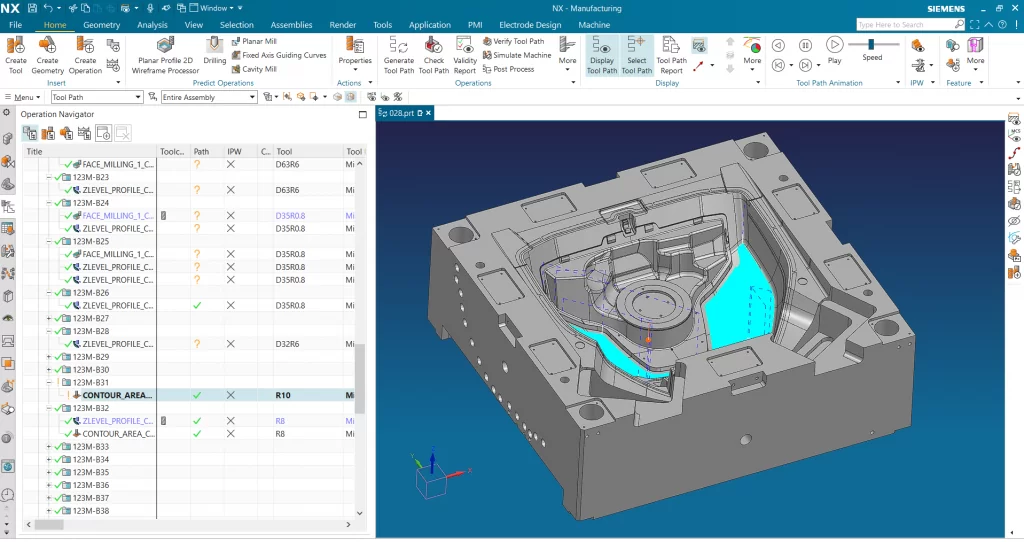Screen dimensions: 1024x542
Task: Click the Create Operation icon
Action: pos(85,56)
